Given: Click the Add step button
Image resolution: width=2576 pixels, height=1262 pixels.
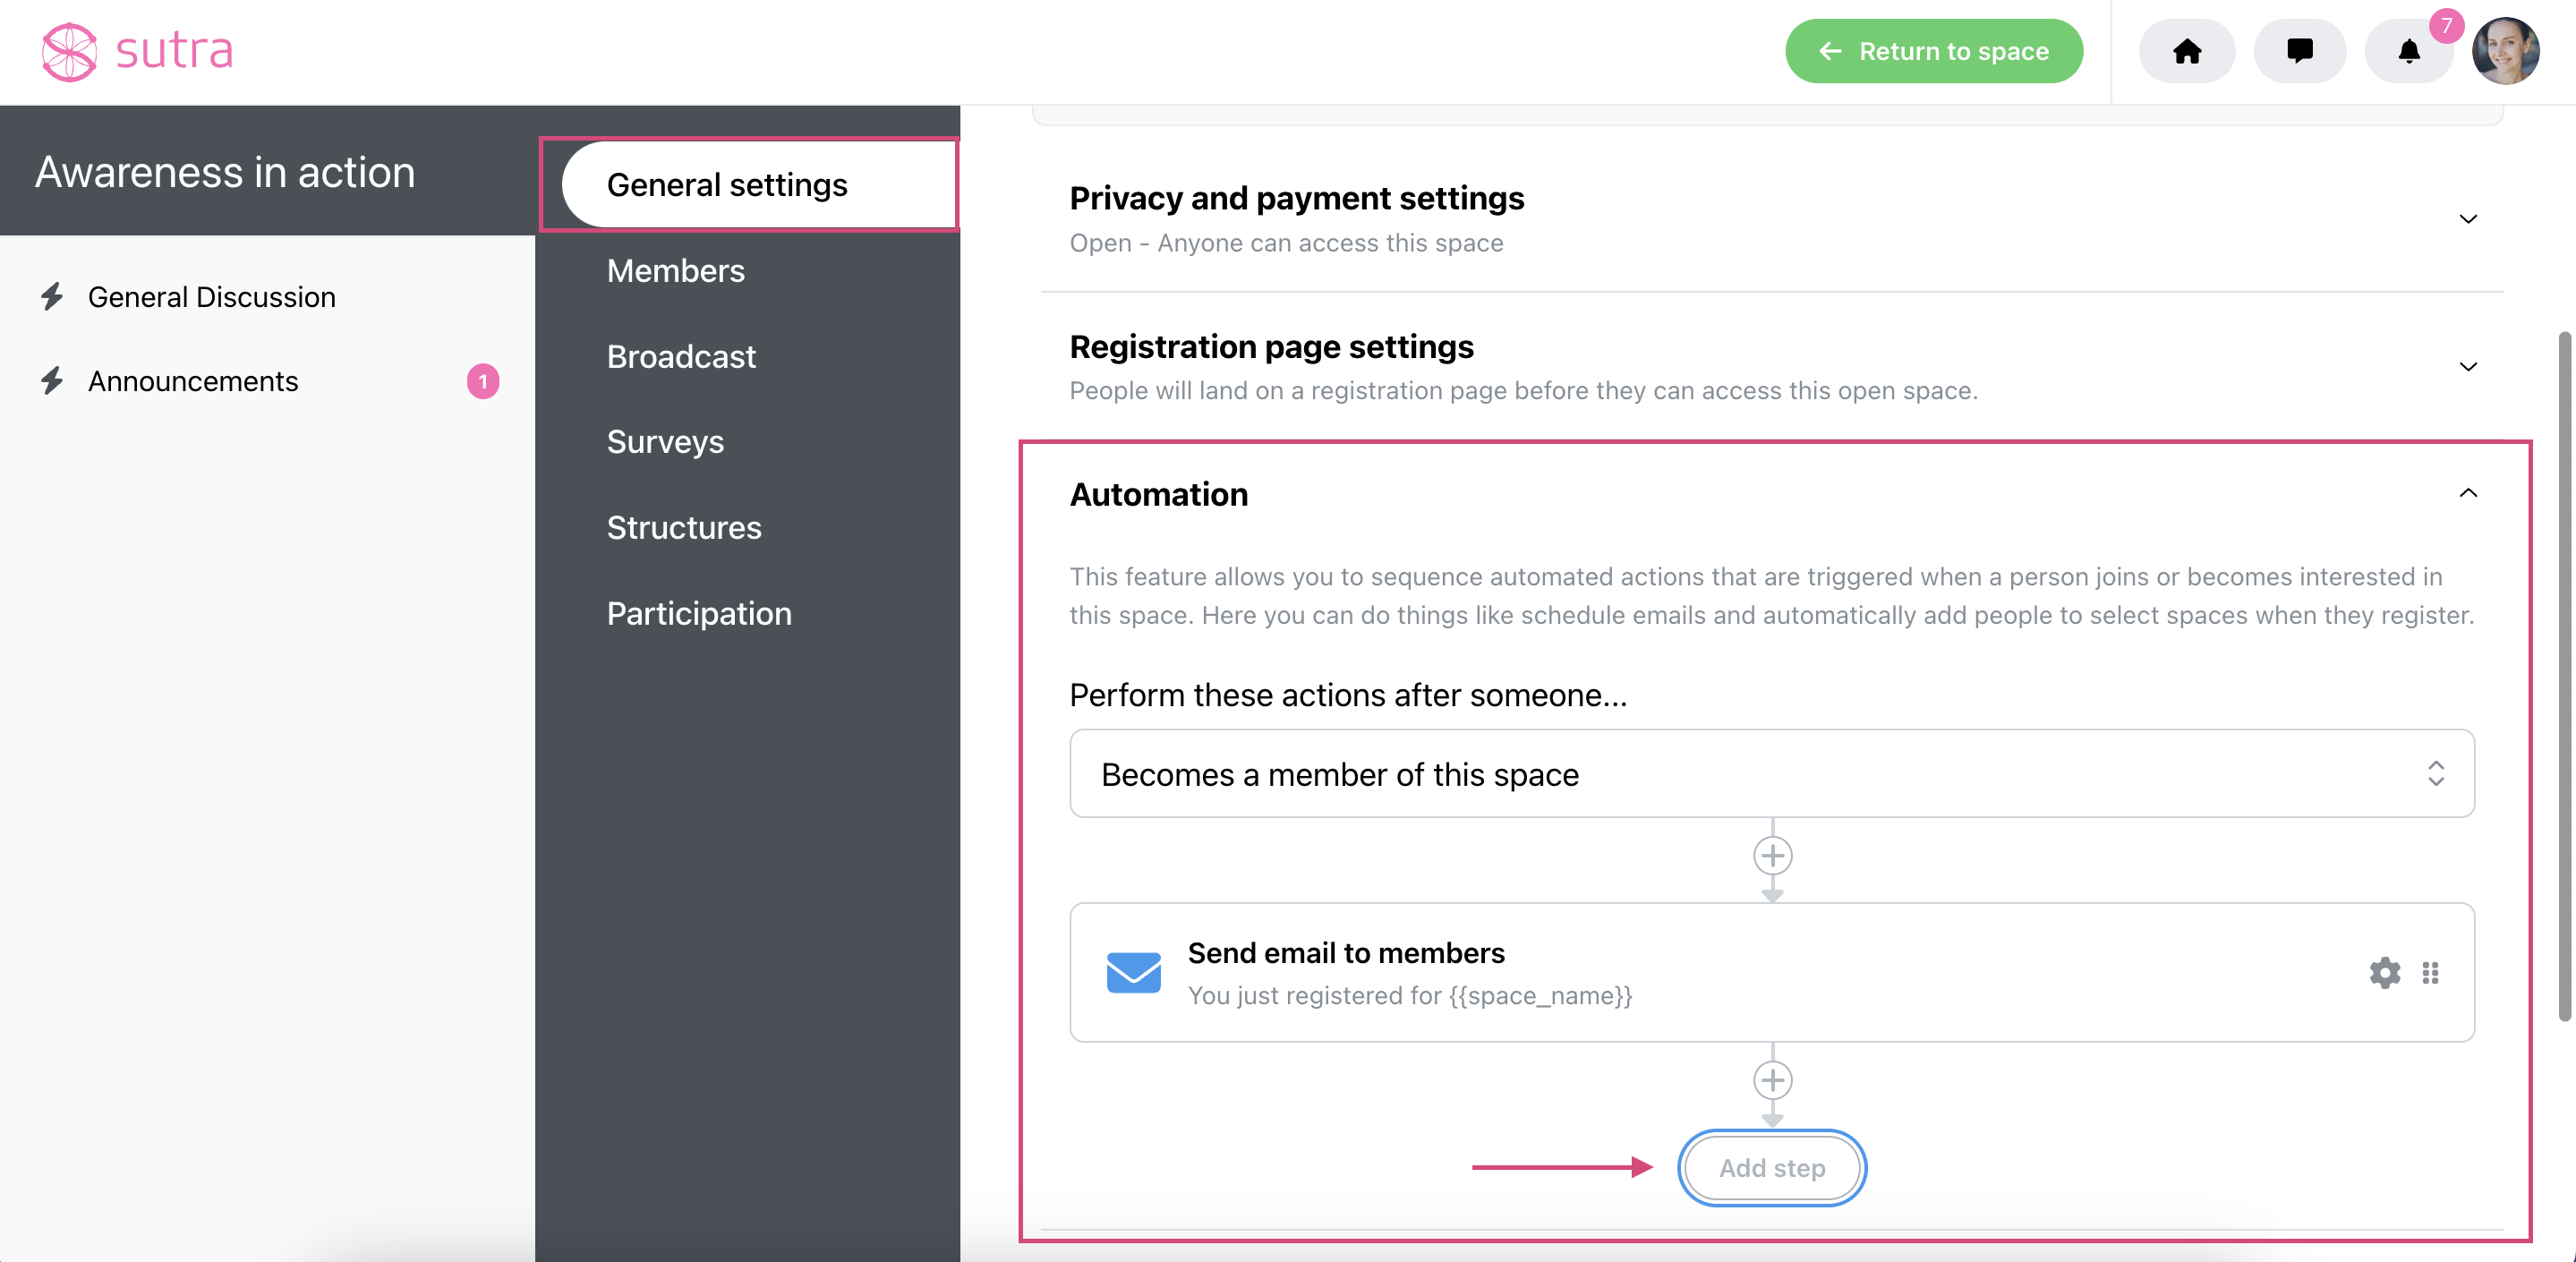Looking at the screenshot, I should [1772, 1168].
